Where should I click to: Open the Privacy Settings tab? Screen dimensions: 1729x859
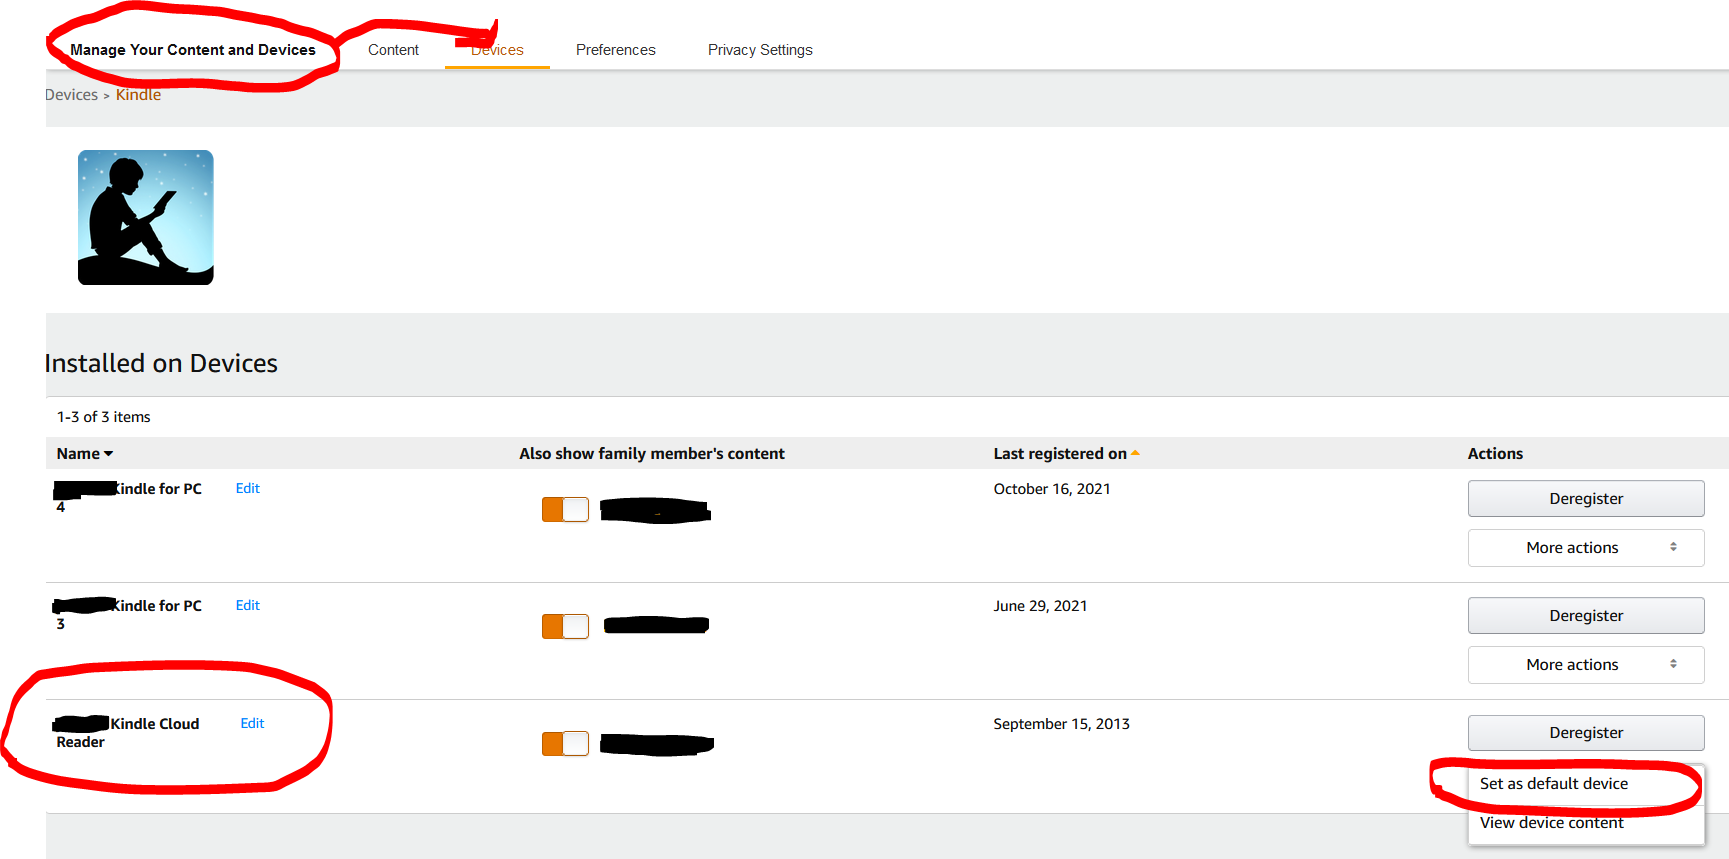point(760,50)
